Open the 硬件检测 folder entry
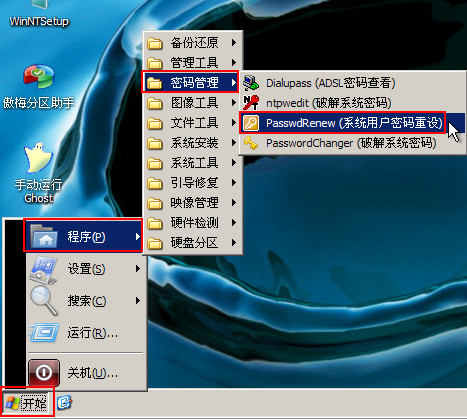The height and width of the screenshot is (419, 467). (192, 223)
